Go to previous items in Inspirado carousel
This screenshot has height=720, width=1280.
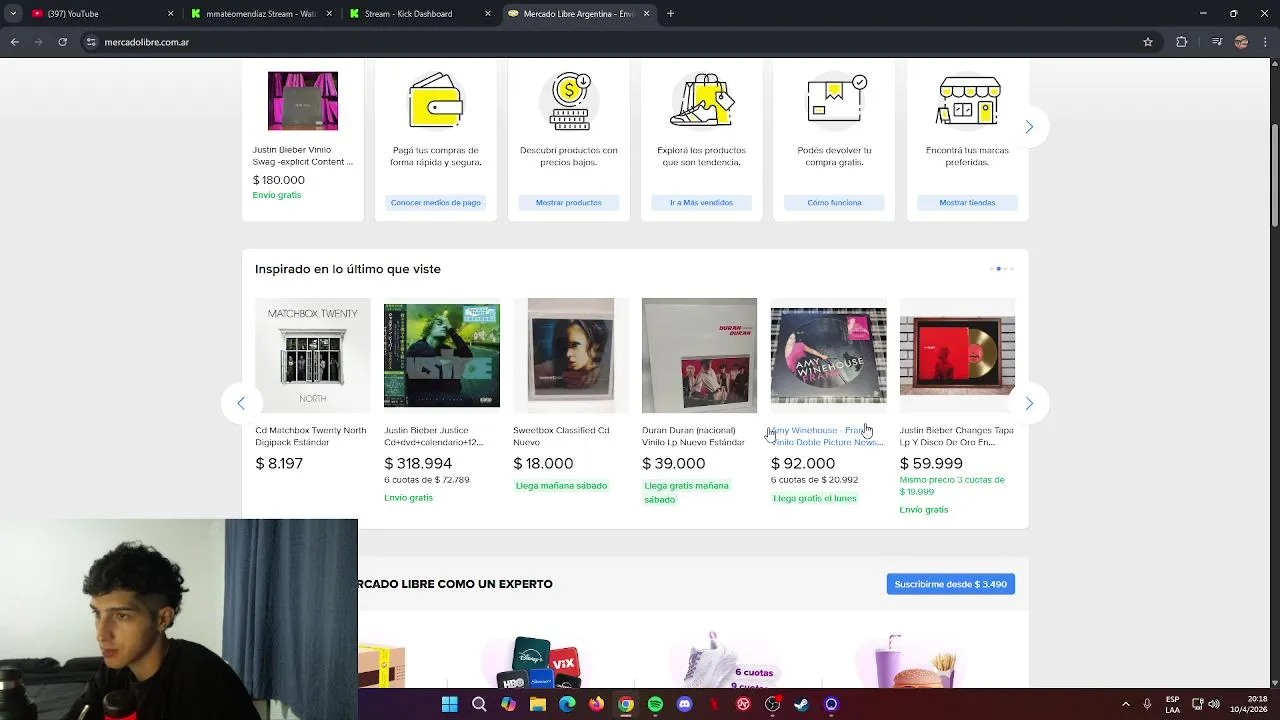241,403
